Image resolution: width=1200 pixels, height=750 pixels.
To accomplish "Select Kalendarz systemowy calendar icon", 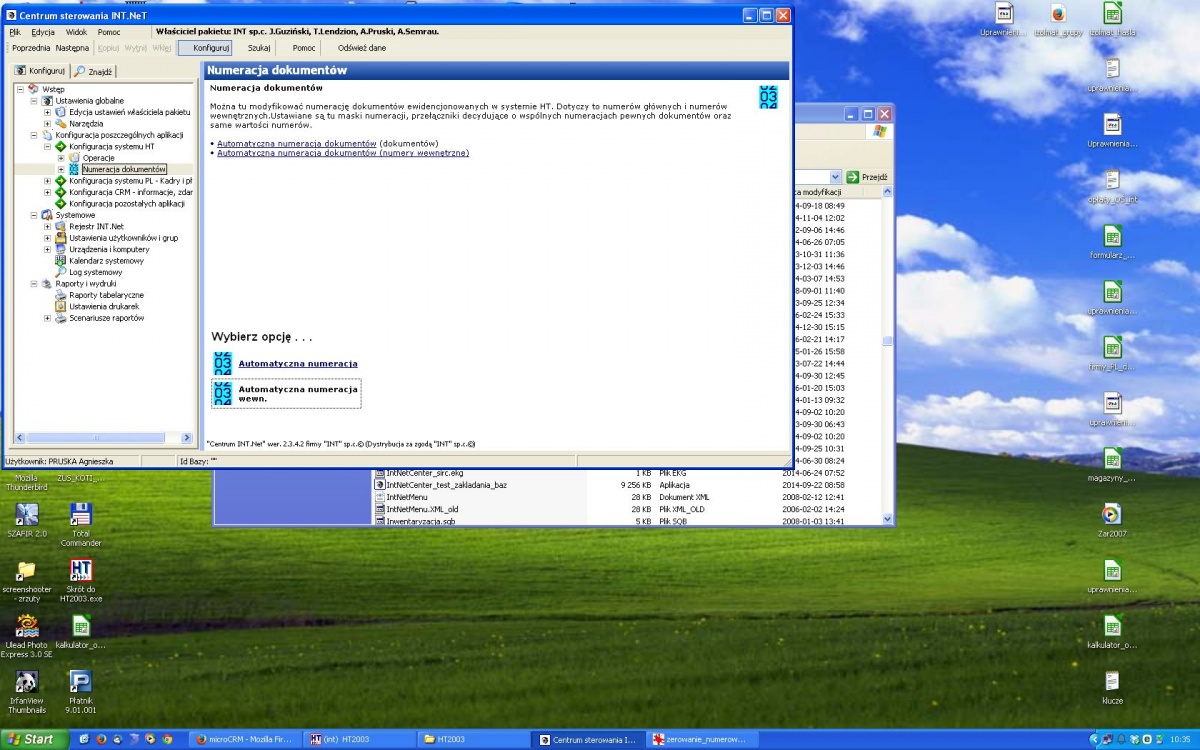I will [x=60, y=260].
